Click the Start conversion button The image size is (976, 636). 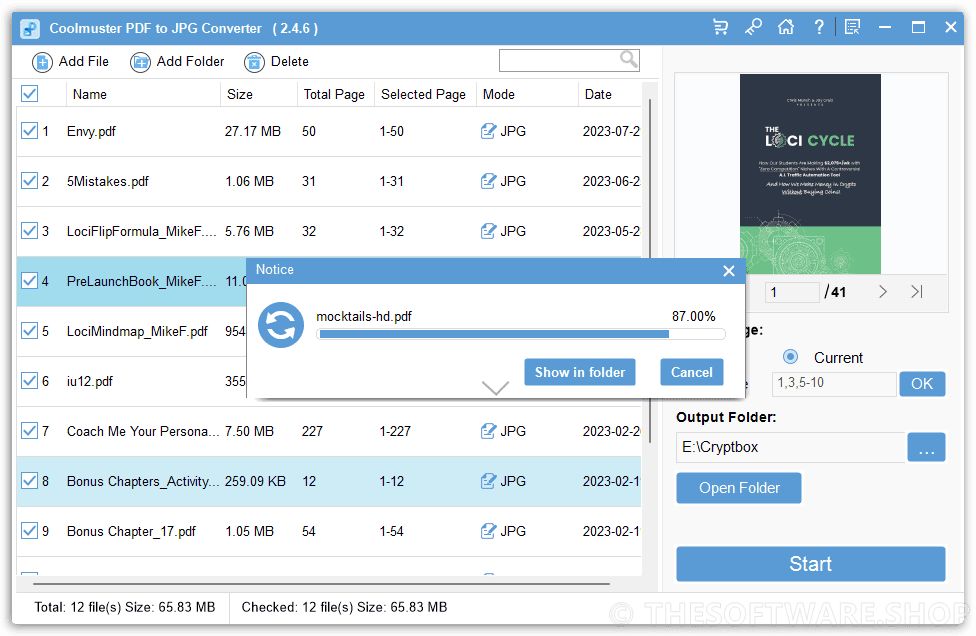point(810,564)
